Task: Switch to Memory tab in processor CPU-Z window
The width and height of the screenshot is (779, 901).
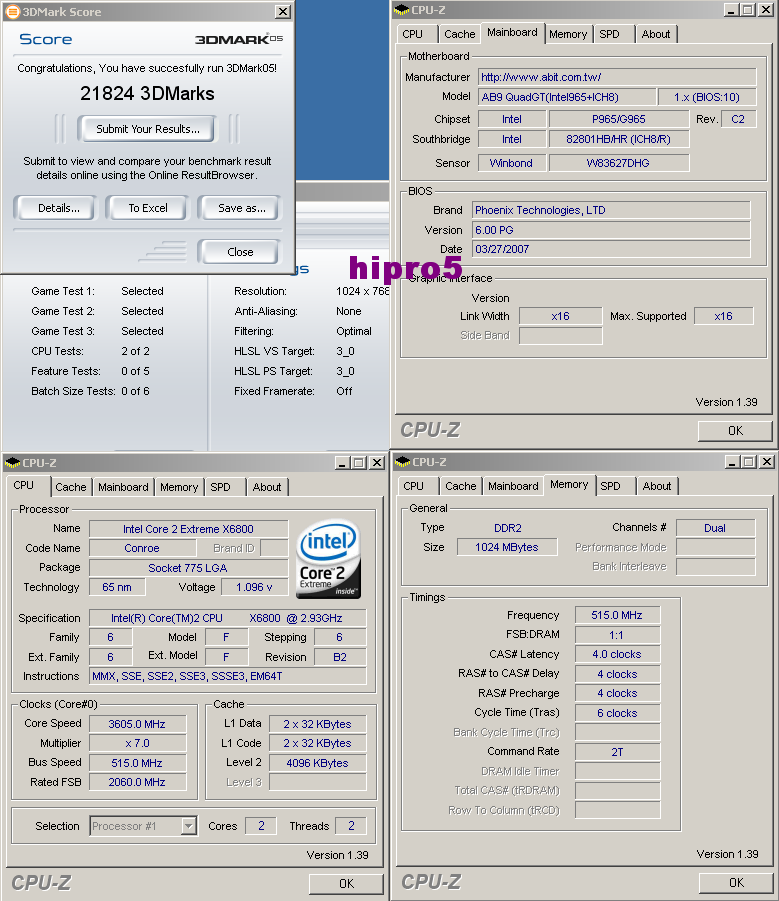Action: (179, 487)
